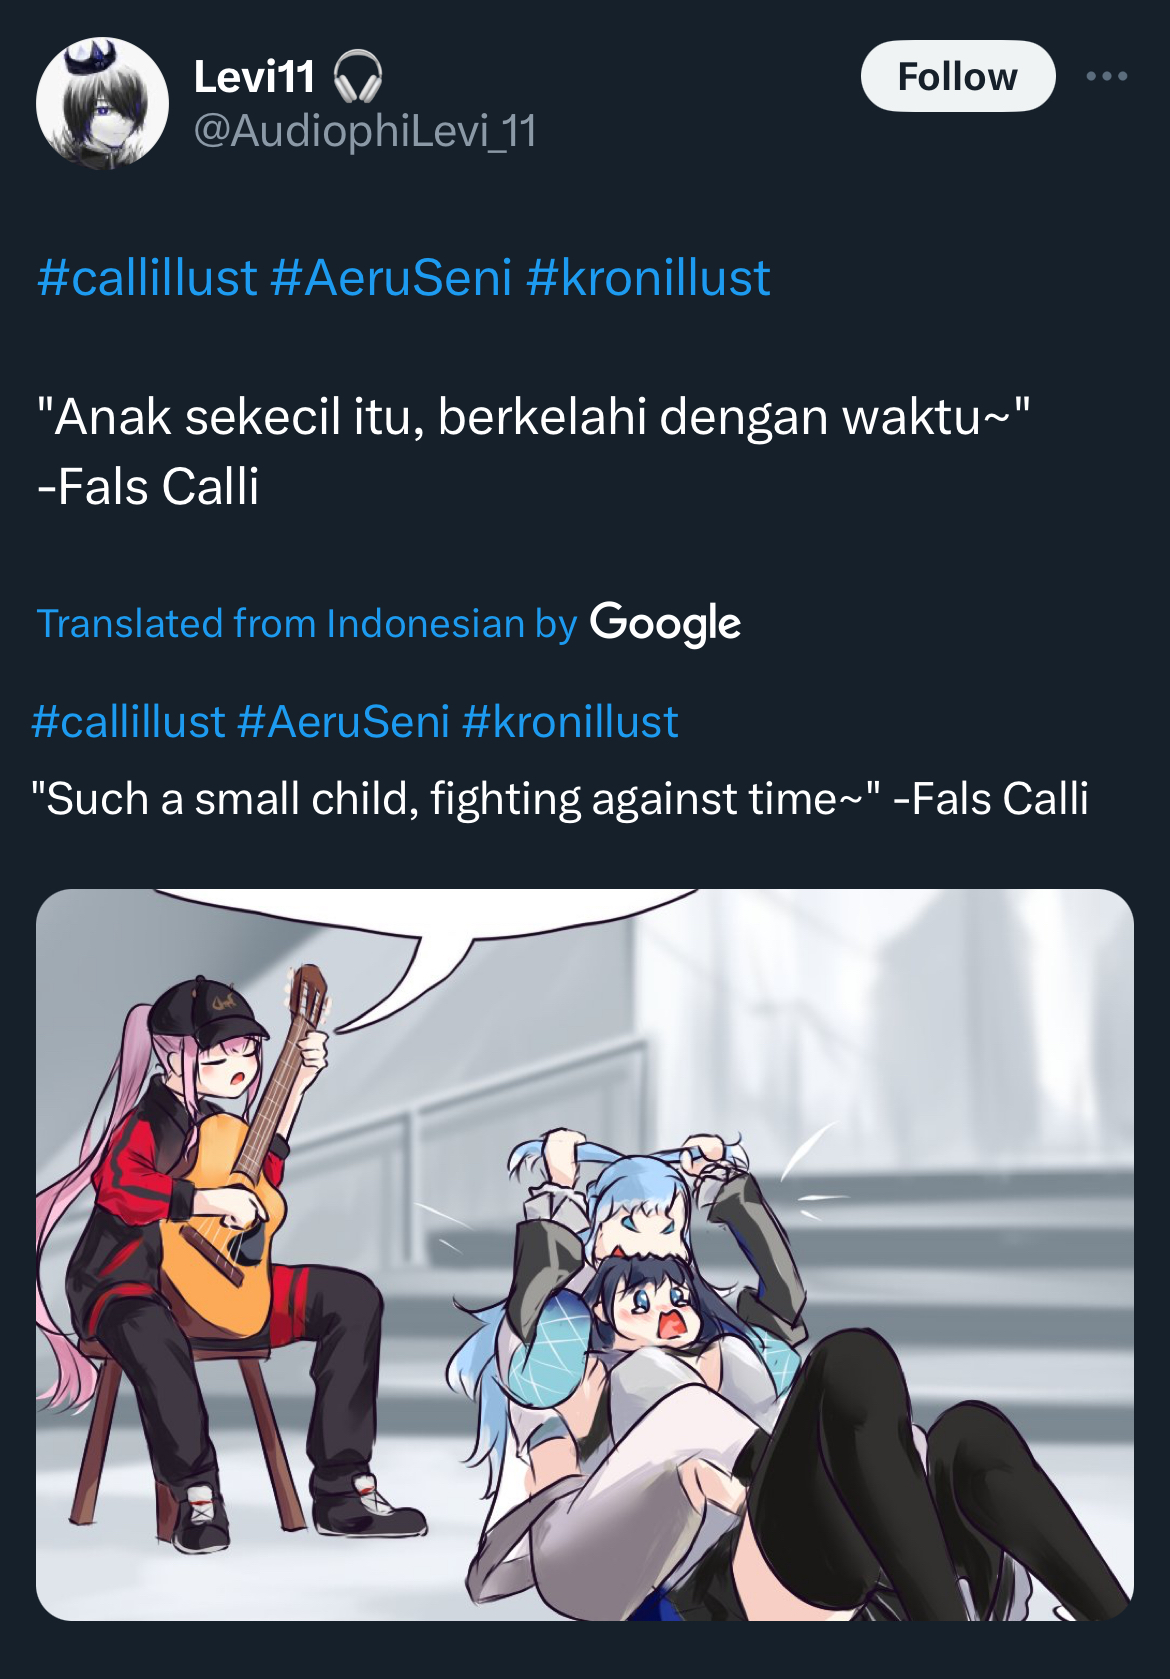This screenshot has width=1170, height=1679.
Task: Follow the Levi11 account
Action: point(957,76)
